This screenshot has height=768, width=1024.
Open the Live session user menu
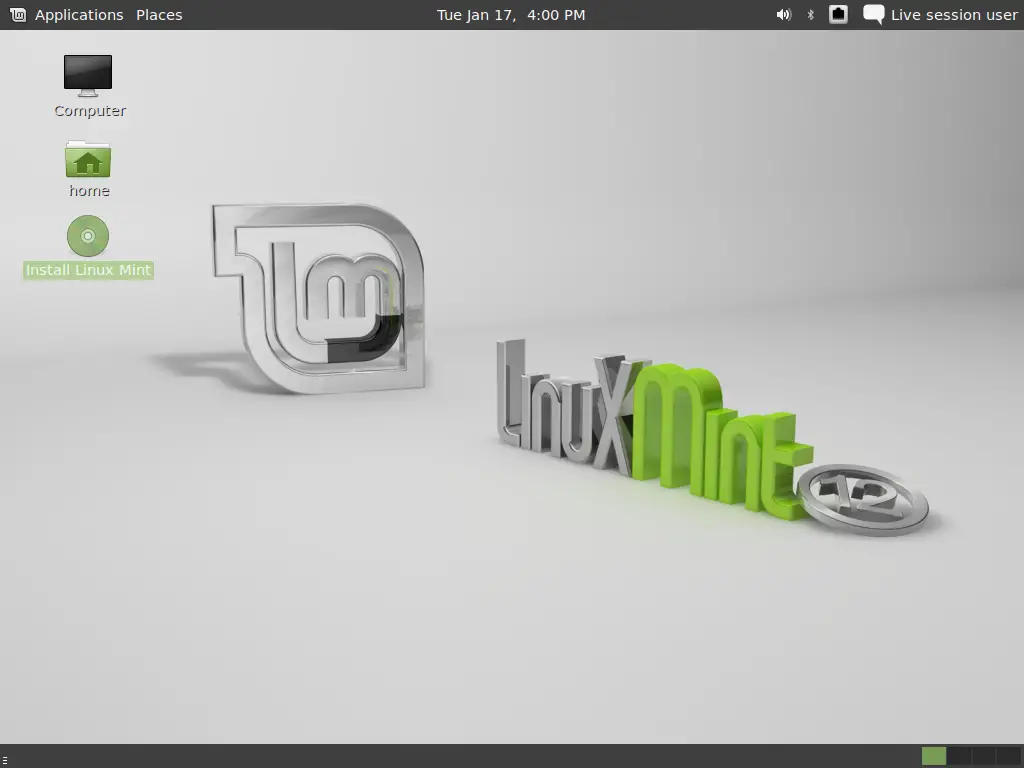[940, 14]
